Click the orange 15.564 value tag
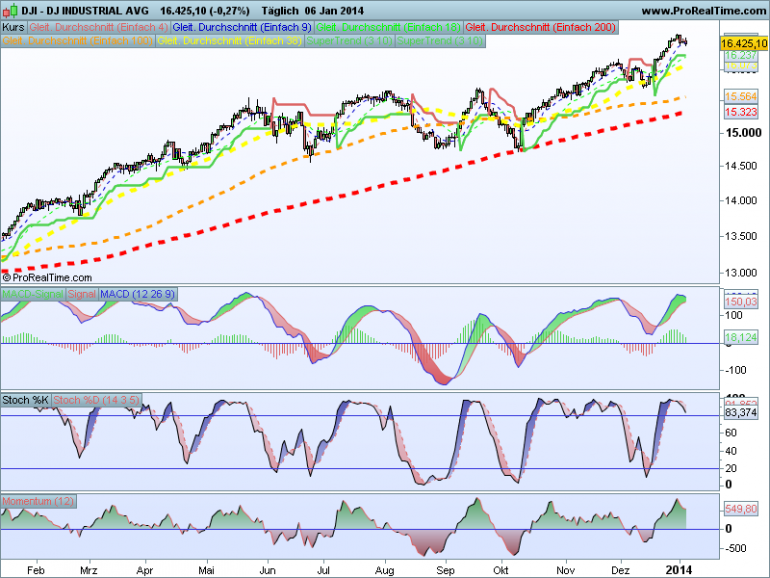The image size is (770, 578). click(741, 96)
